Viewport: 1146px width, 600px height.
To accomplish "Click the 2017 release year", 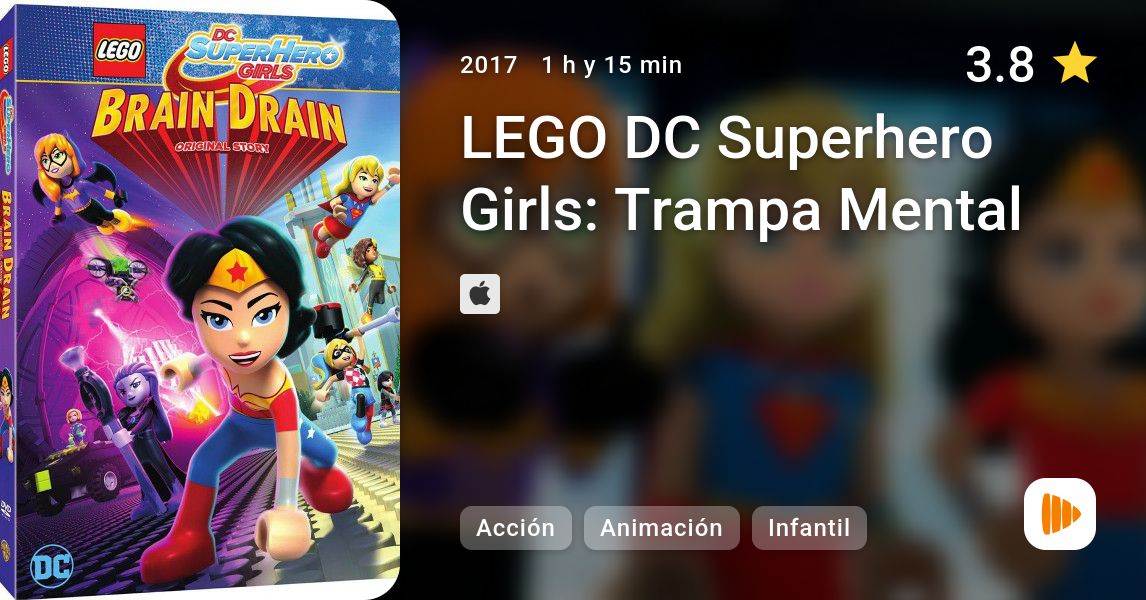I will tap(489, 65).
